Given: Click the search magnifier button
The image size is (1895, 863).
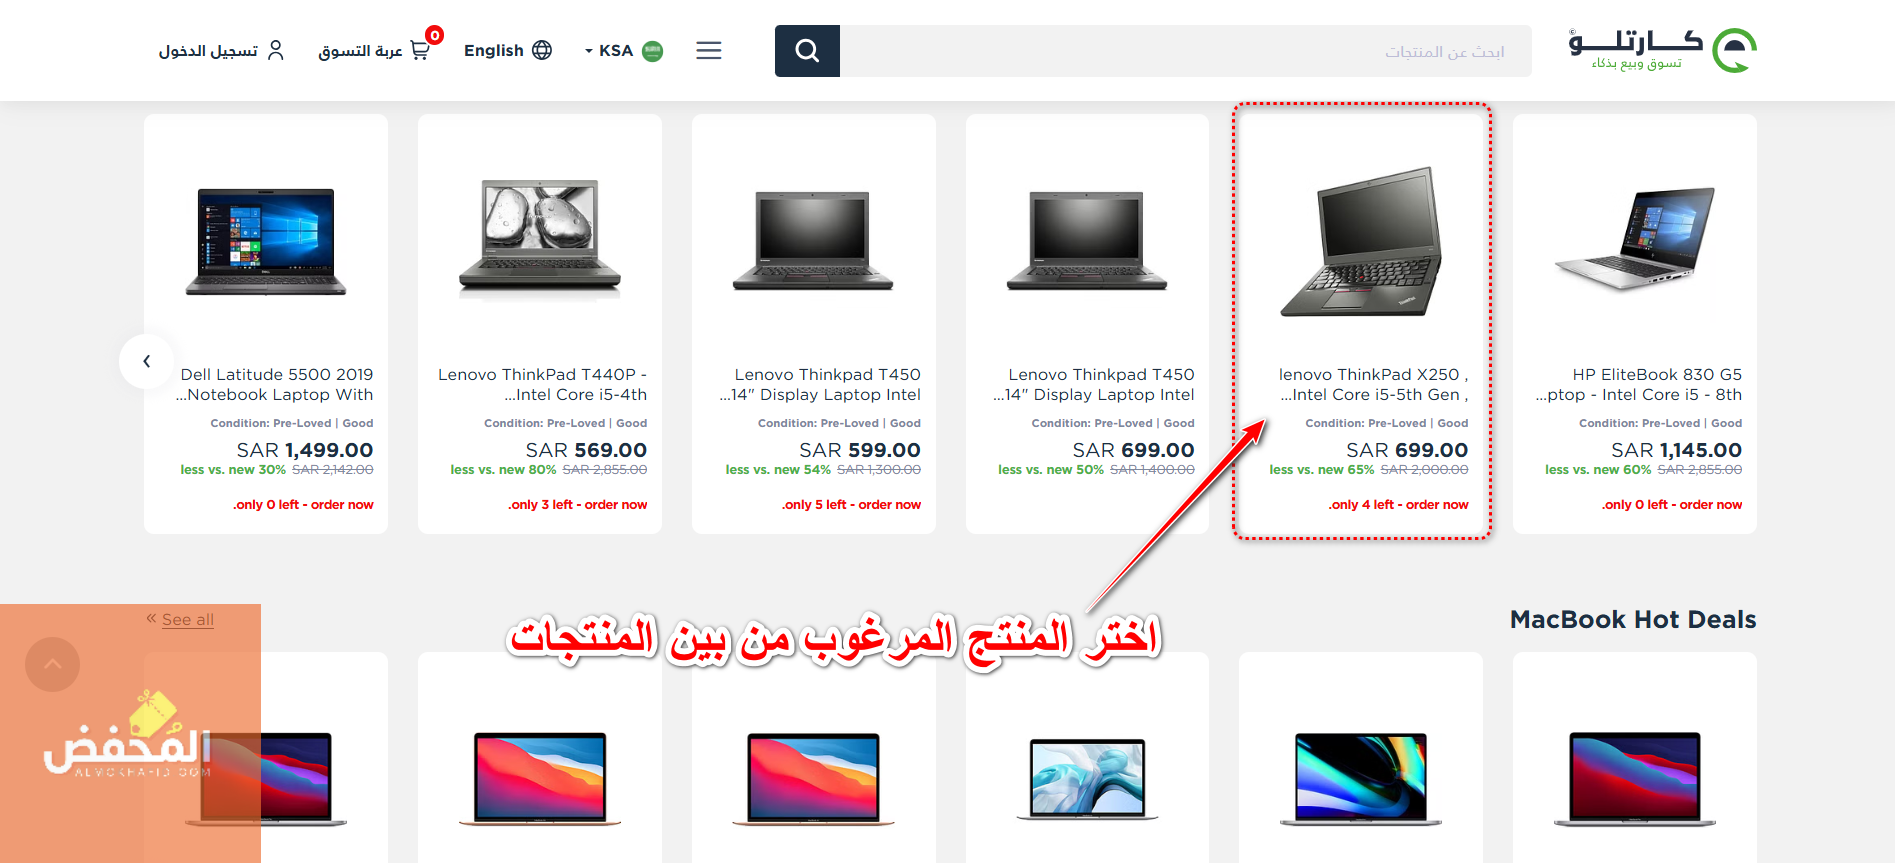Looking at the screenshot, I should click(x=807, y=51).
